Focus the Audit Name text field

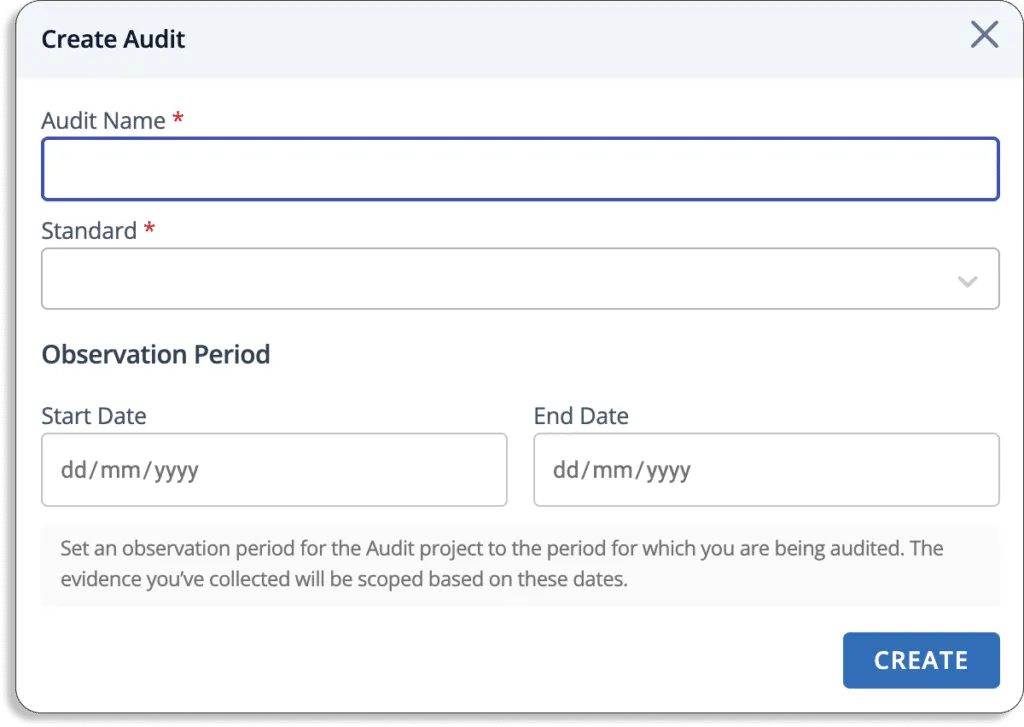(520, 169)
